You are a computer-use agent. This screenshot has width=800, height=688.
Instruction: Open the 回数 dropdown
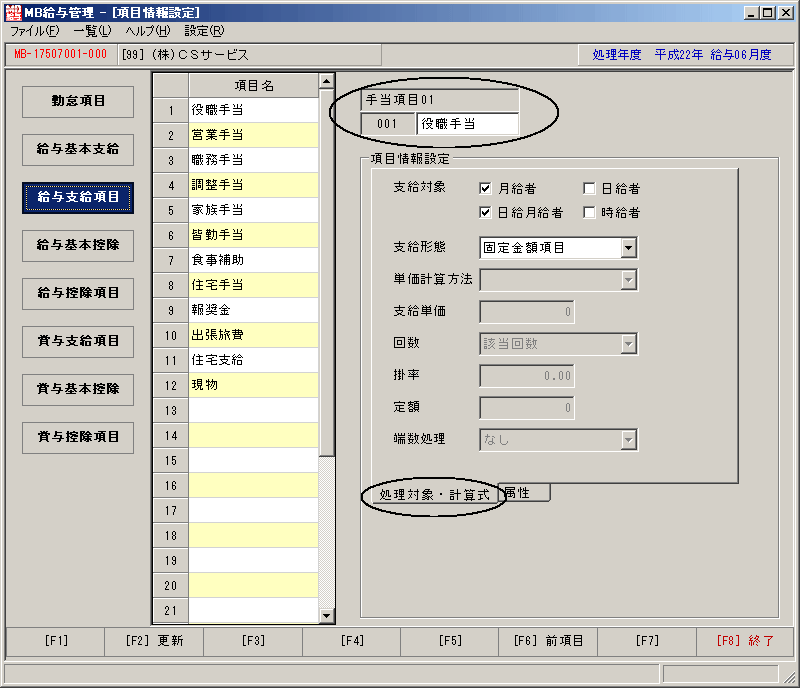(629, 344)
